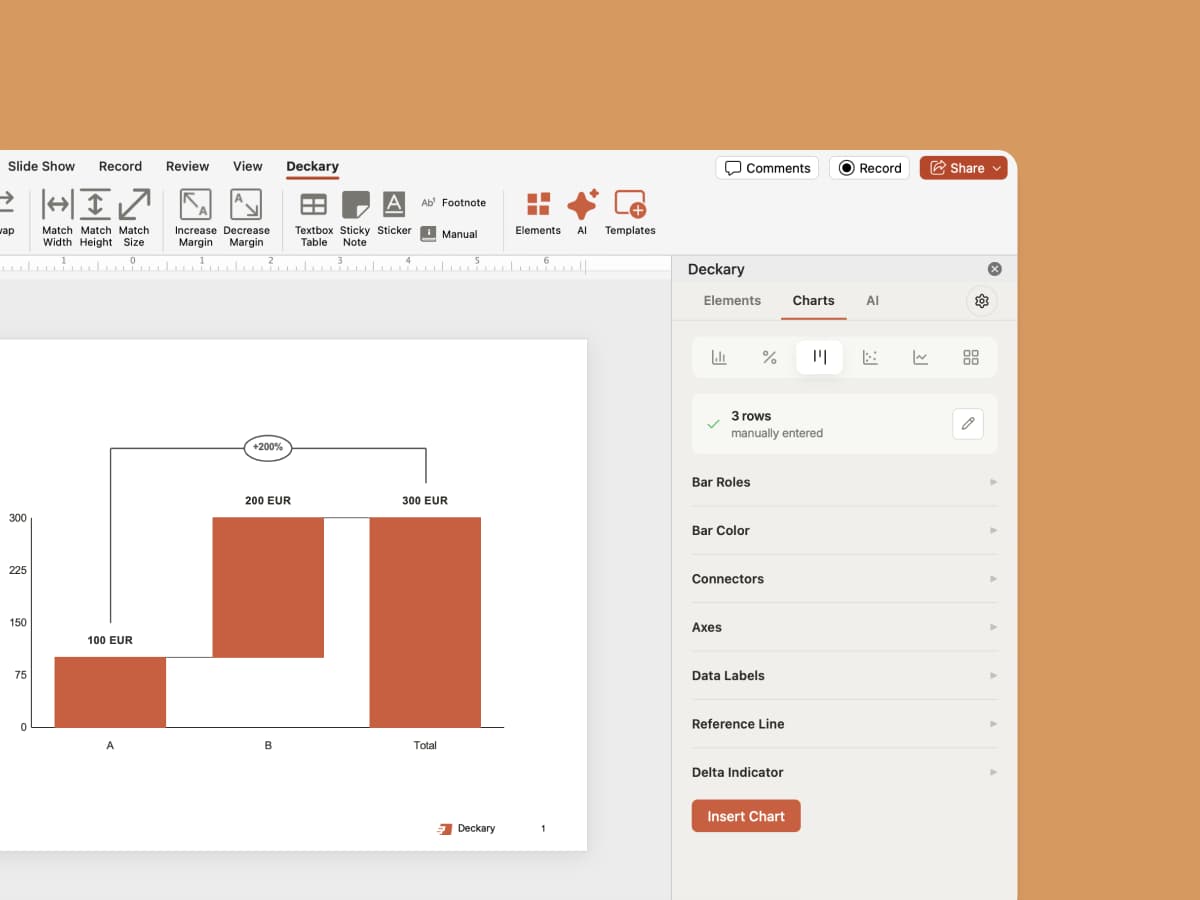The width and height of the screenshot is (1200, 900).
Task: Click the Insert Chart button
Action: click(x=746, y=816)
